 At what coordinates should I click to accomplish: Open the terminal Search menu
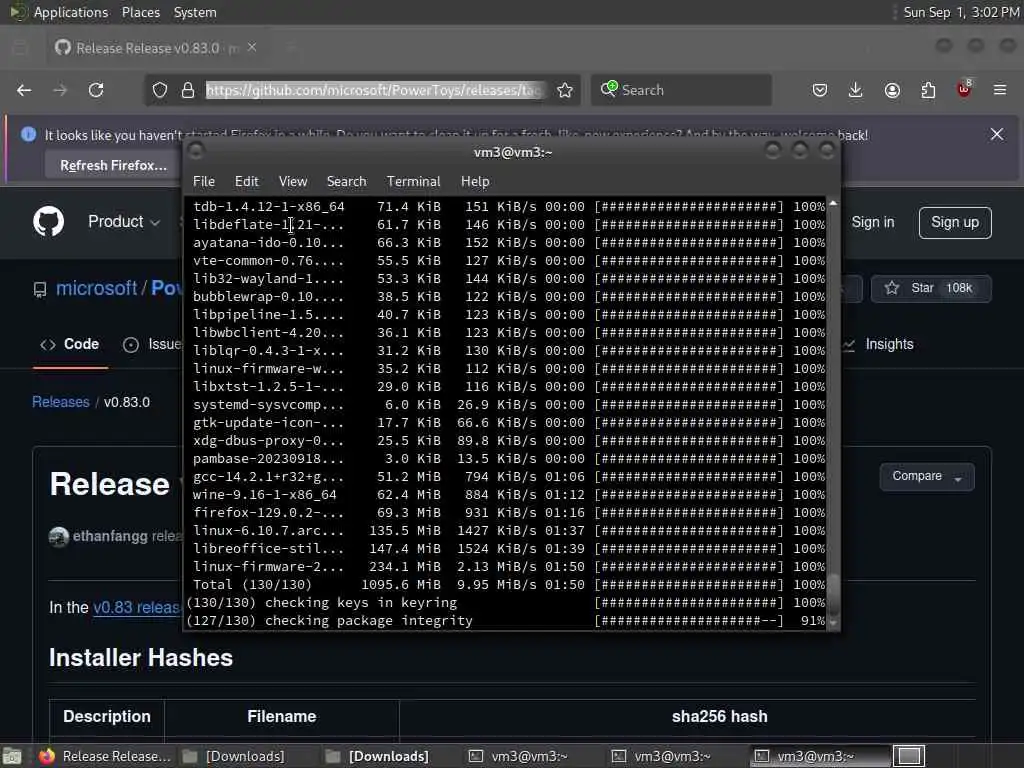[x=346, y=181]
